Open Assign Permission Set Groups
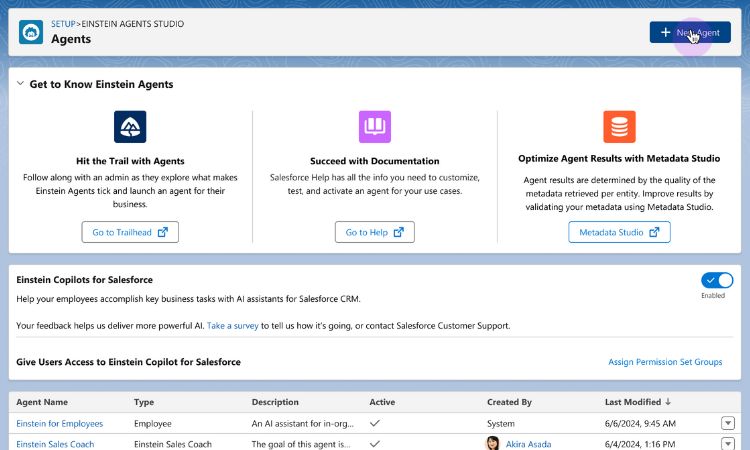 tap(665, 362)
